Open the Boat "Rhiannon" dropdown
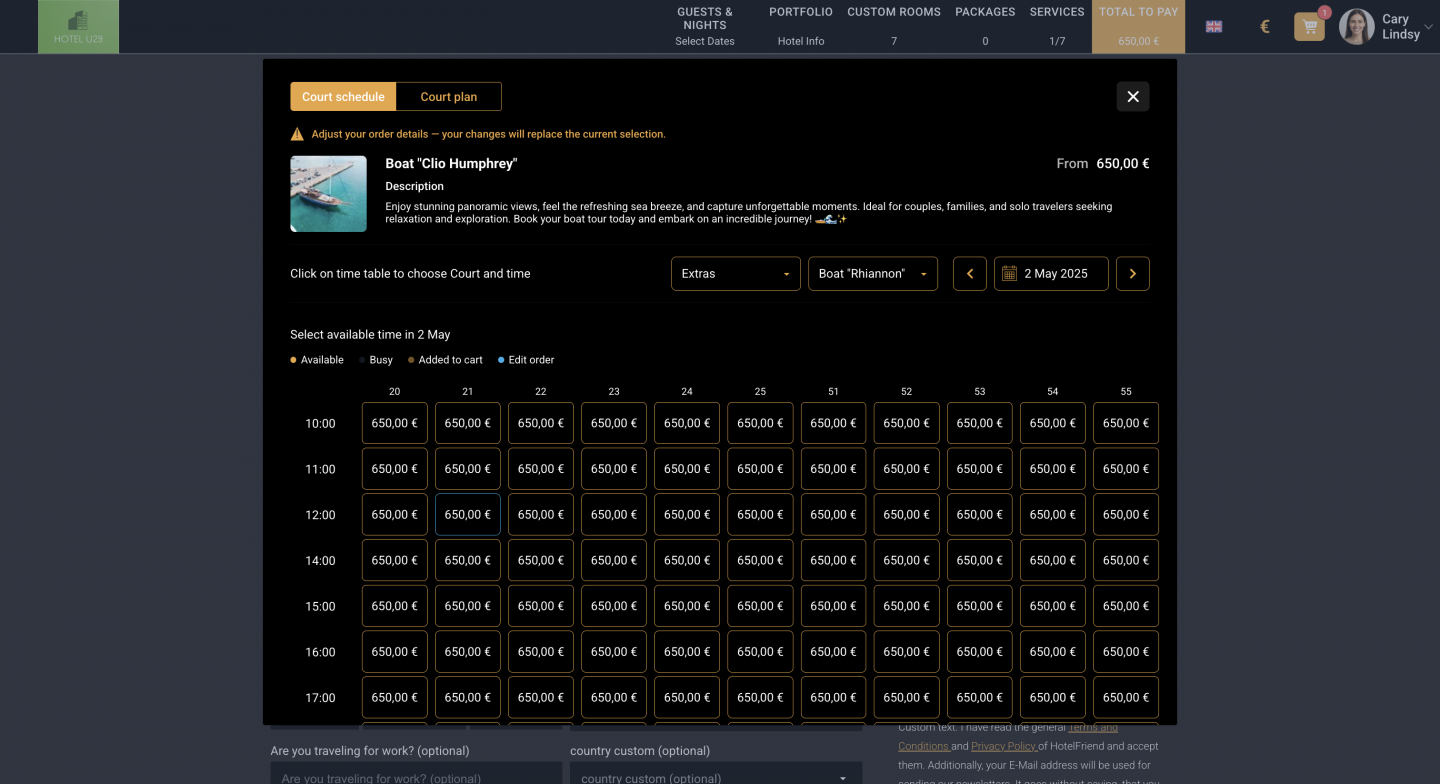Viewport: 1440px width, 784px height. point(873,274)
